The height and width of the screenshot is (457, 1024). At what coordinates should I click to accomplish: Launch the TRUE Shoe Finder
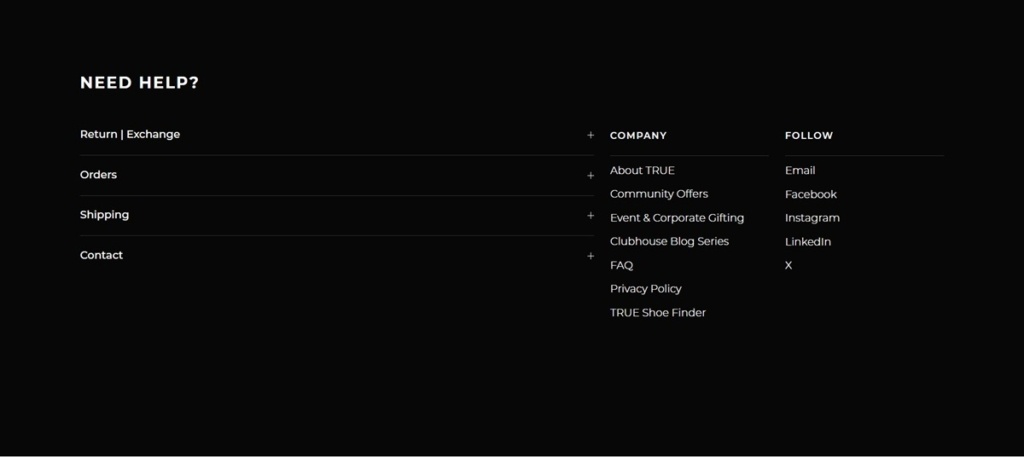[658, 313]
